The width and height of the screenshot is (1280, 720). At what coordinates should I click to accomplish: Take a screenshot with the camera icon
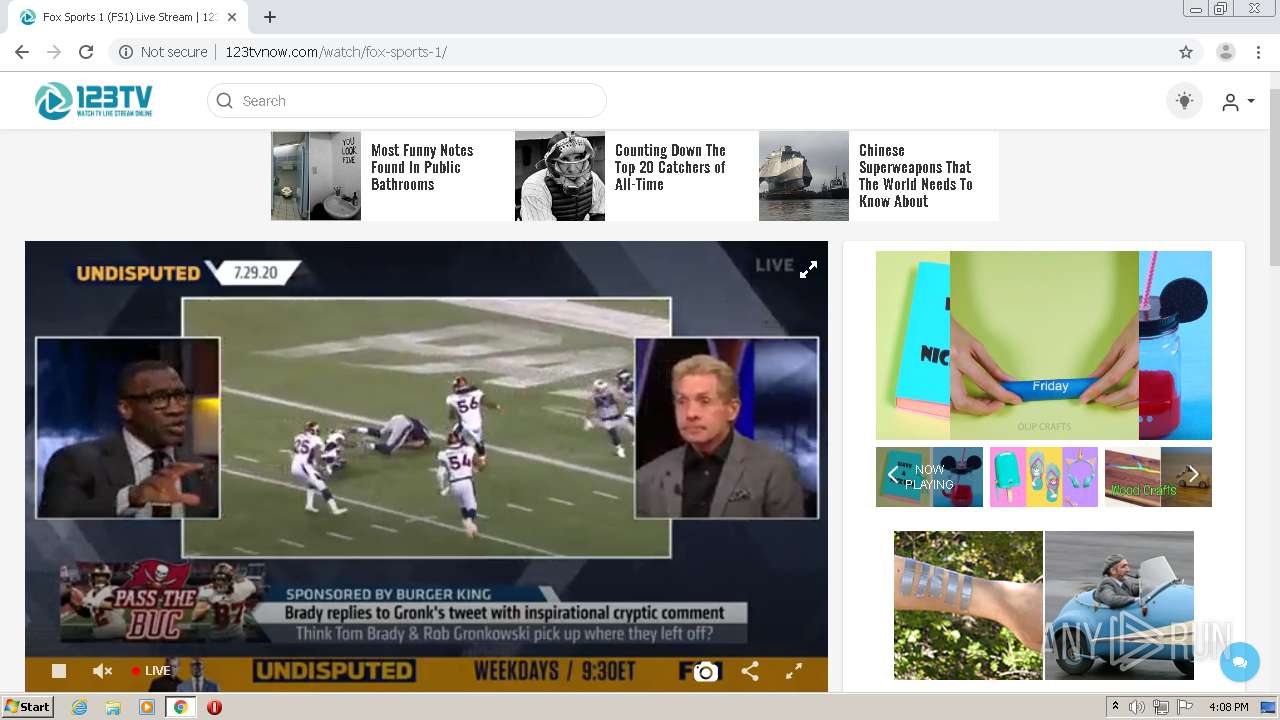706,672
